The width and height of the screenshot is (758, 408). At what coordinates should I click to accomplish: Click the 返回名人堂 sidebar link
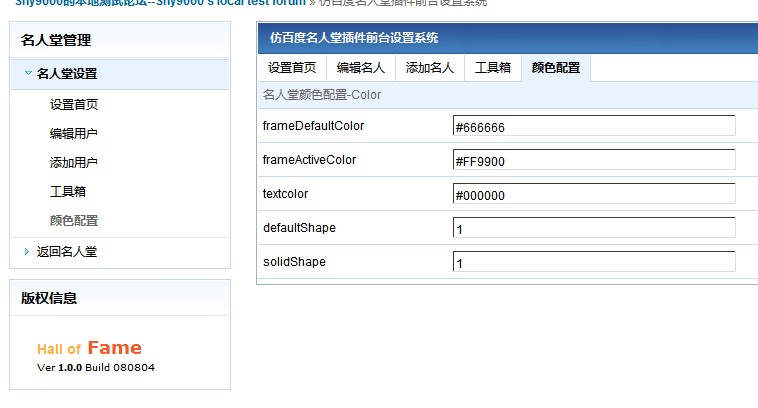coord(67,251)
